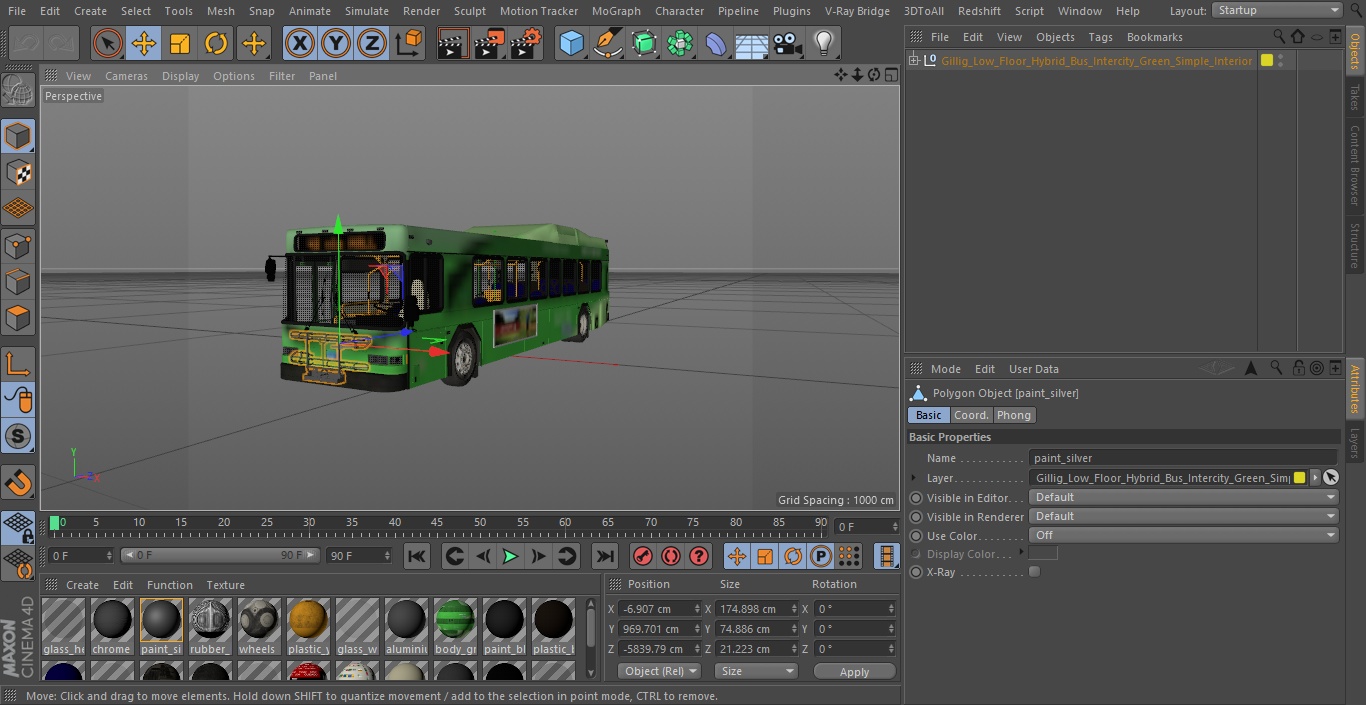
Task: Open the Size mode dropdown
Action: pyautogui.click(x=756, y=671)
